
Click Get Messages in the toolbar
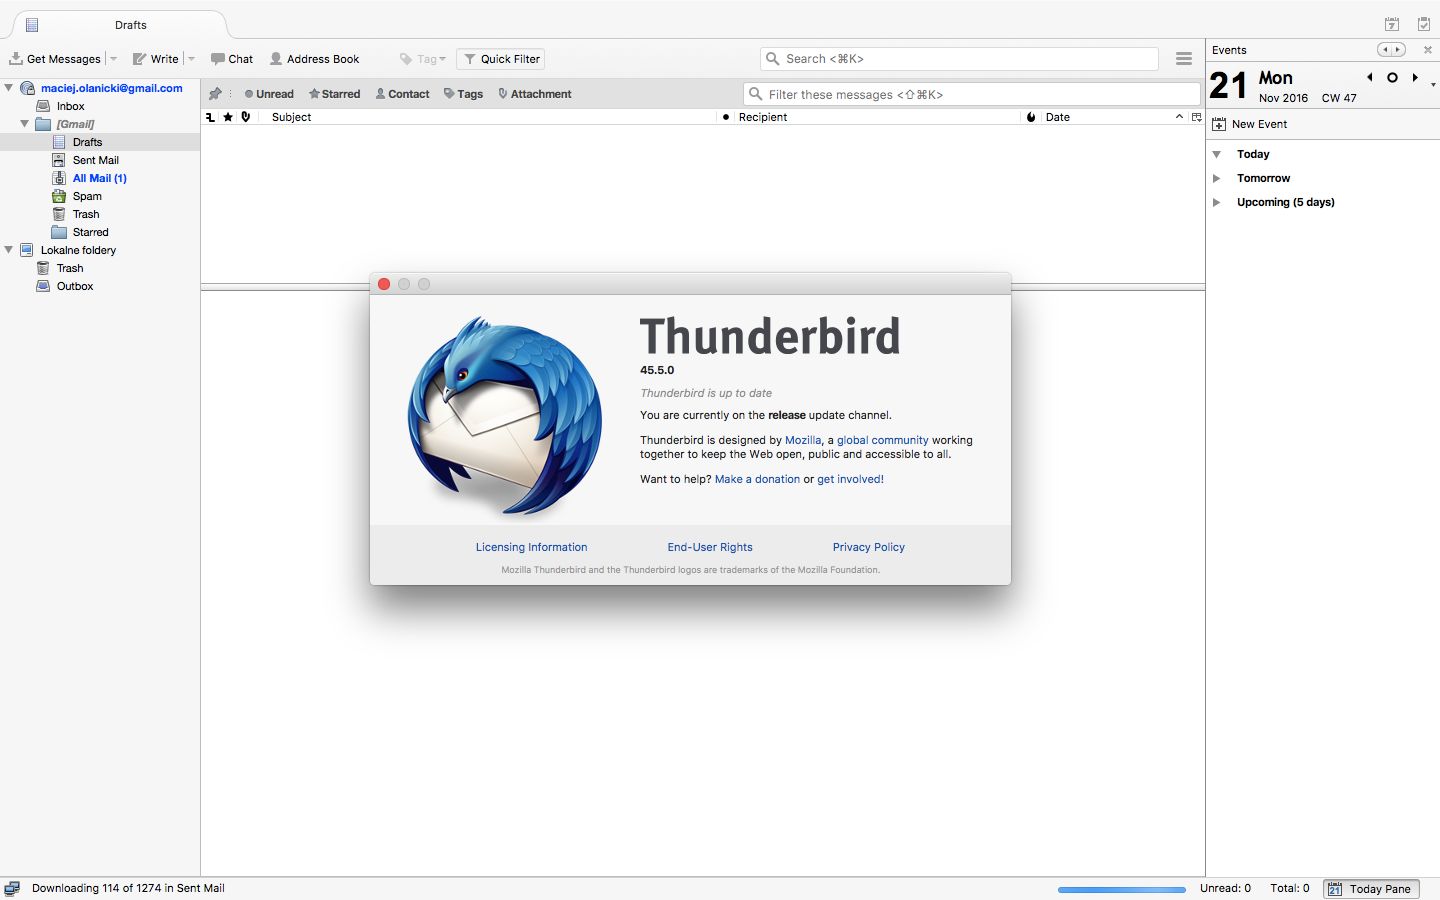click(55, 59)
